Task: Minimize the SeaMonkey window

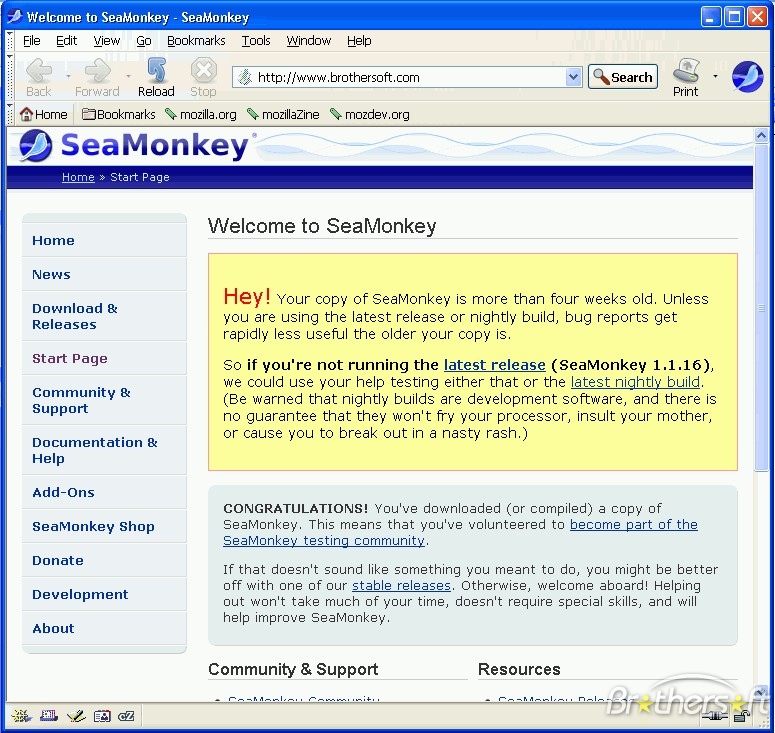Action: [x=710, y=17]
